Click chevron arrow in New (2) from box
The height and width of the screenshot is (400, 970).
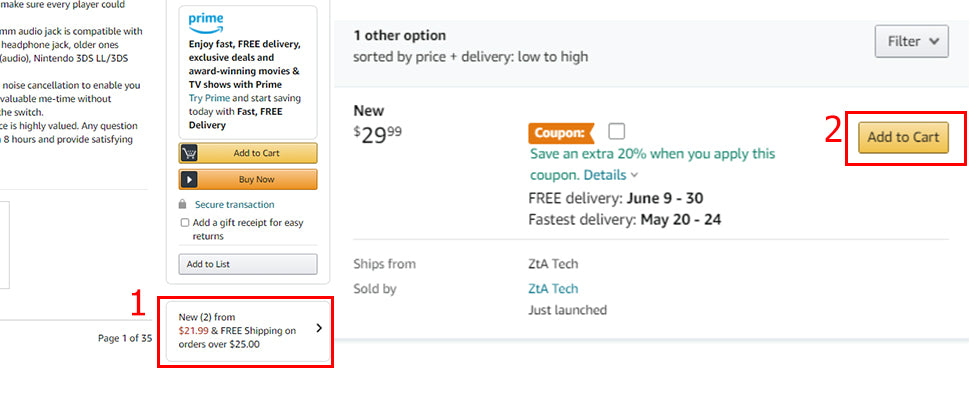pos(319,328)
